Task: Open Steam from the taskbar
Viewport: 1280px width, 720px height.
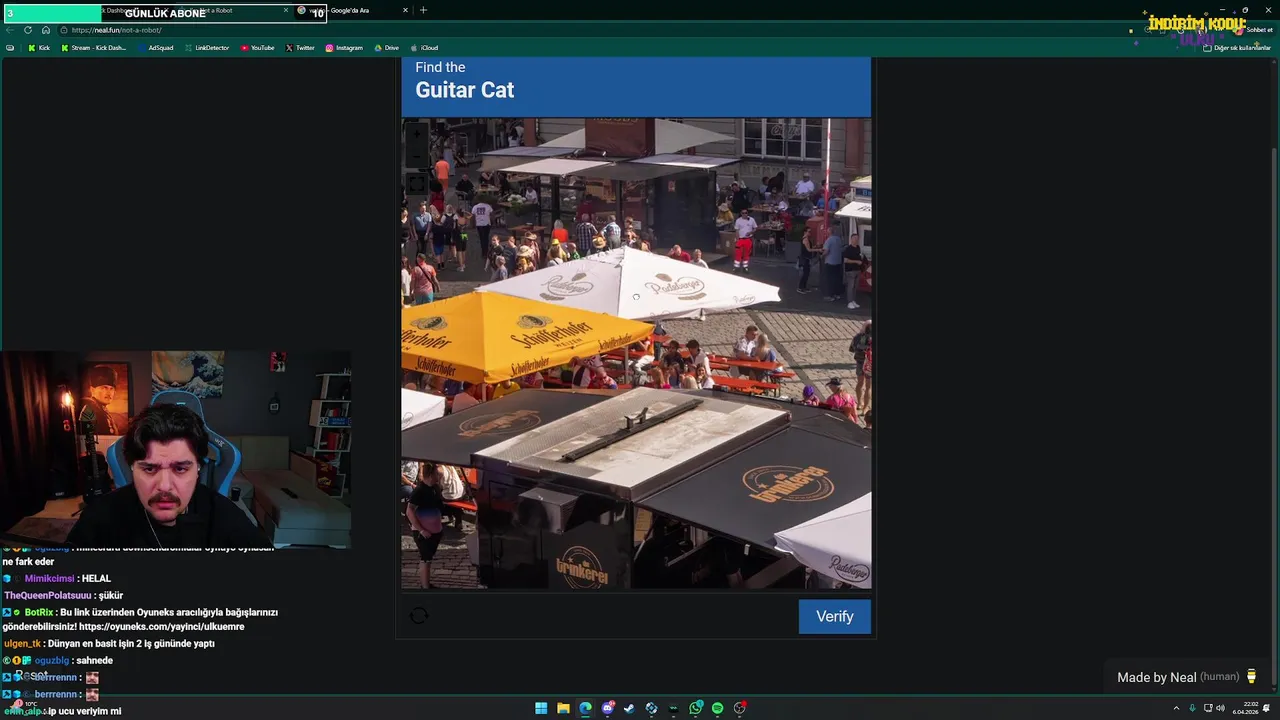Action: (629, 708)
